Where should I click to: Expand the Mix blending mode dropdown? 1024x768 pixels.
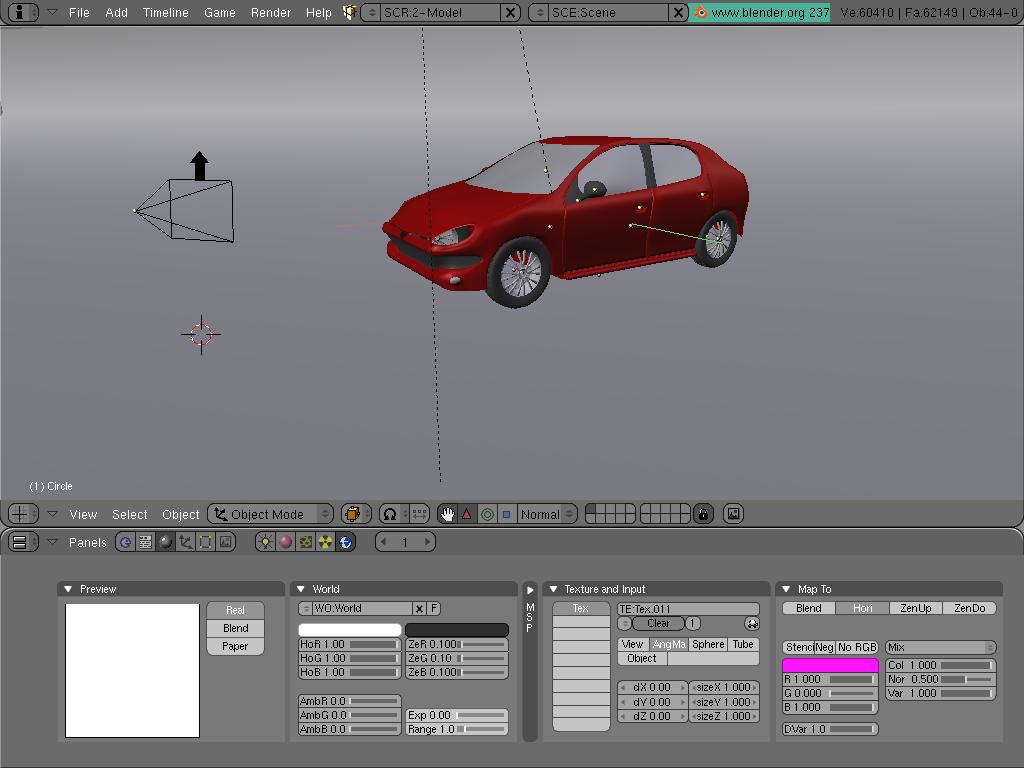(940, 648)
